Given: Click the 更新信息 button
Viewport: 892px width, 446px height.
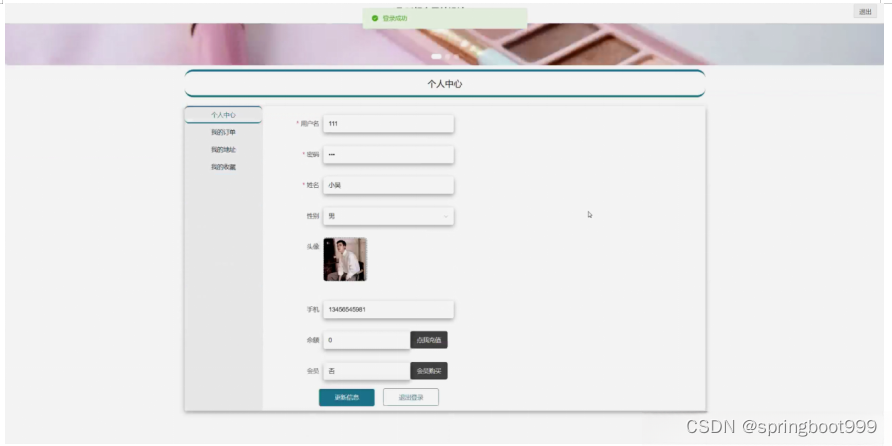Looking at the screenshot, I should click(x=346, y=398).
